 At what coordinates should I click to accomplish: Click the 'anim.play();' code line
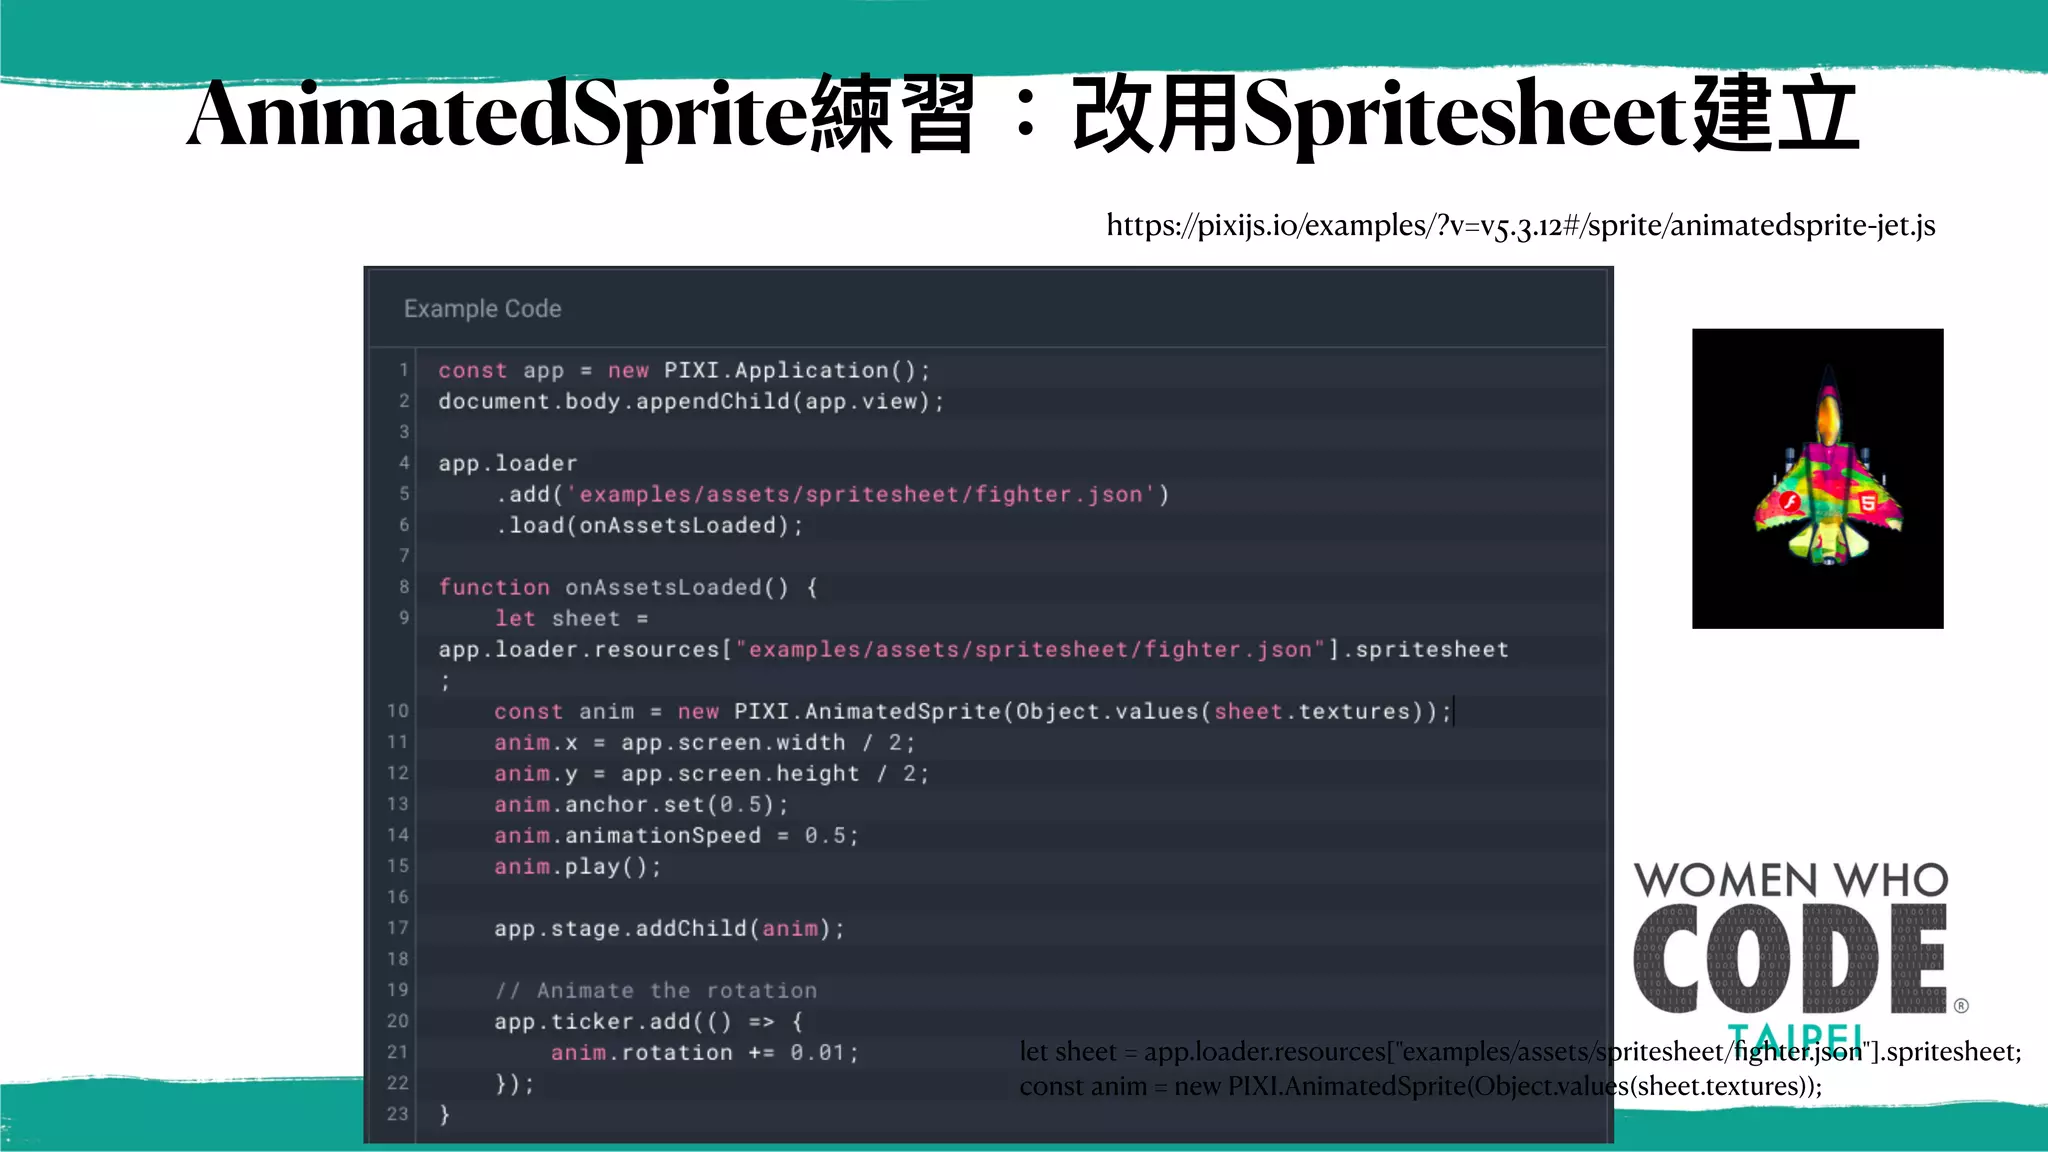pos(577,867)
